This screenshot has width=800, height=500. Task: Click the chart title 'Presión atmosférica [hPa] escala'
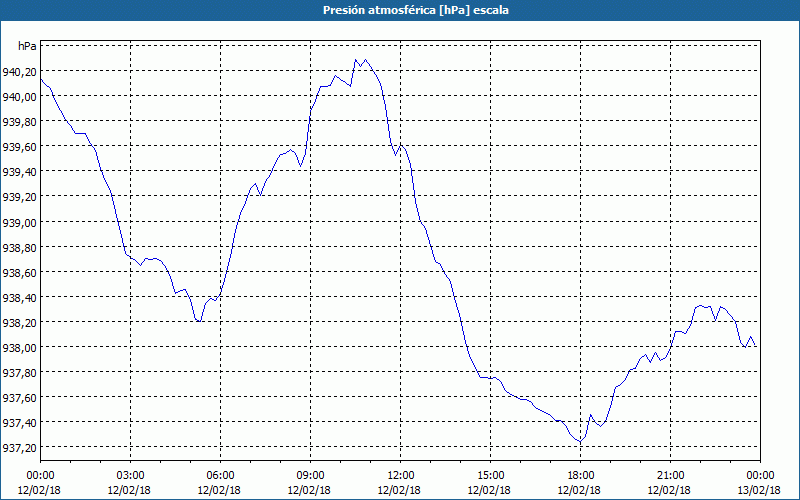pos(415,10)
